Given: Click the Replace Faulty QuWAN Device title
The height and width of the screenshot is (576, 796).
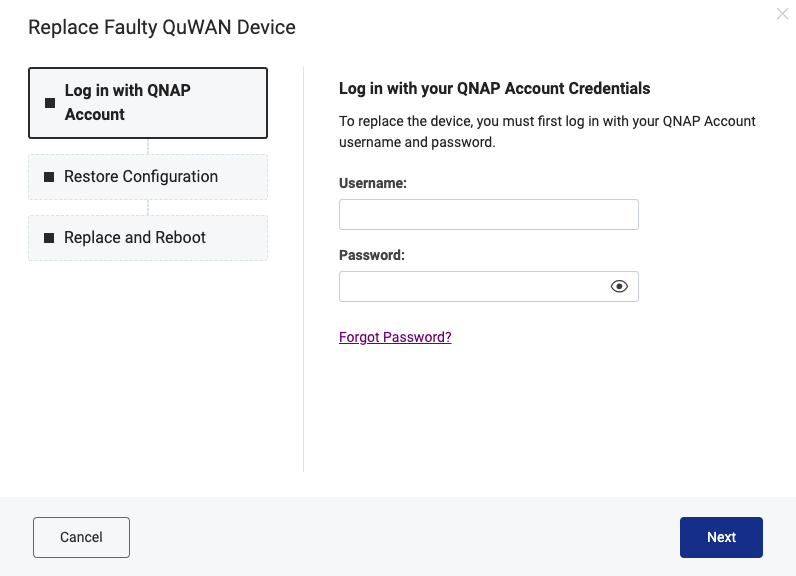Looking at the screenshot, I should [161, 27].
